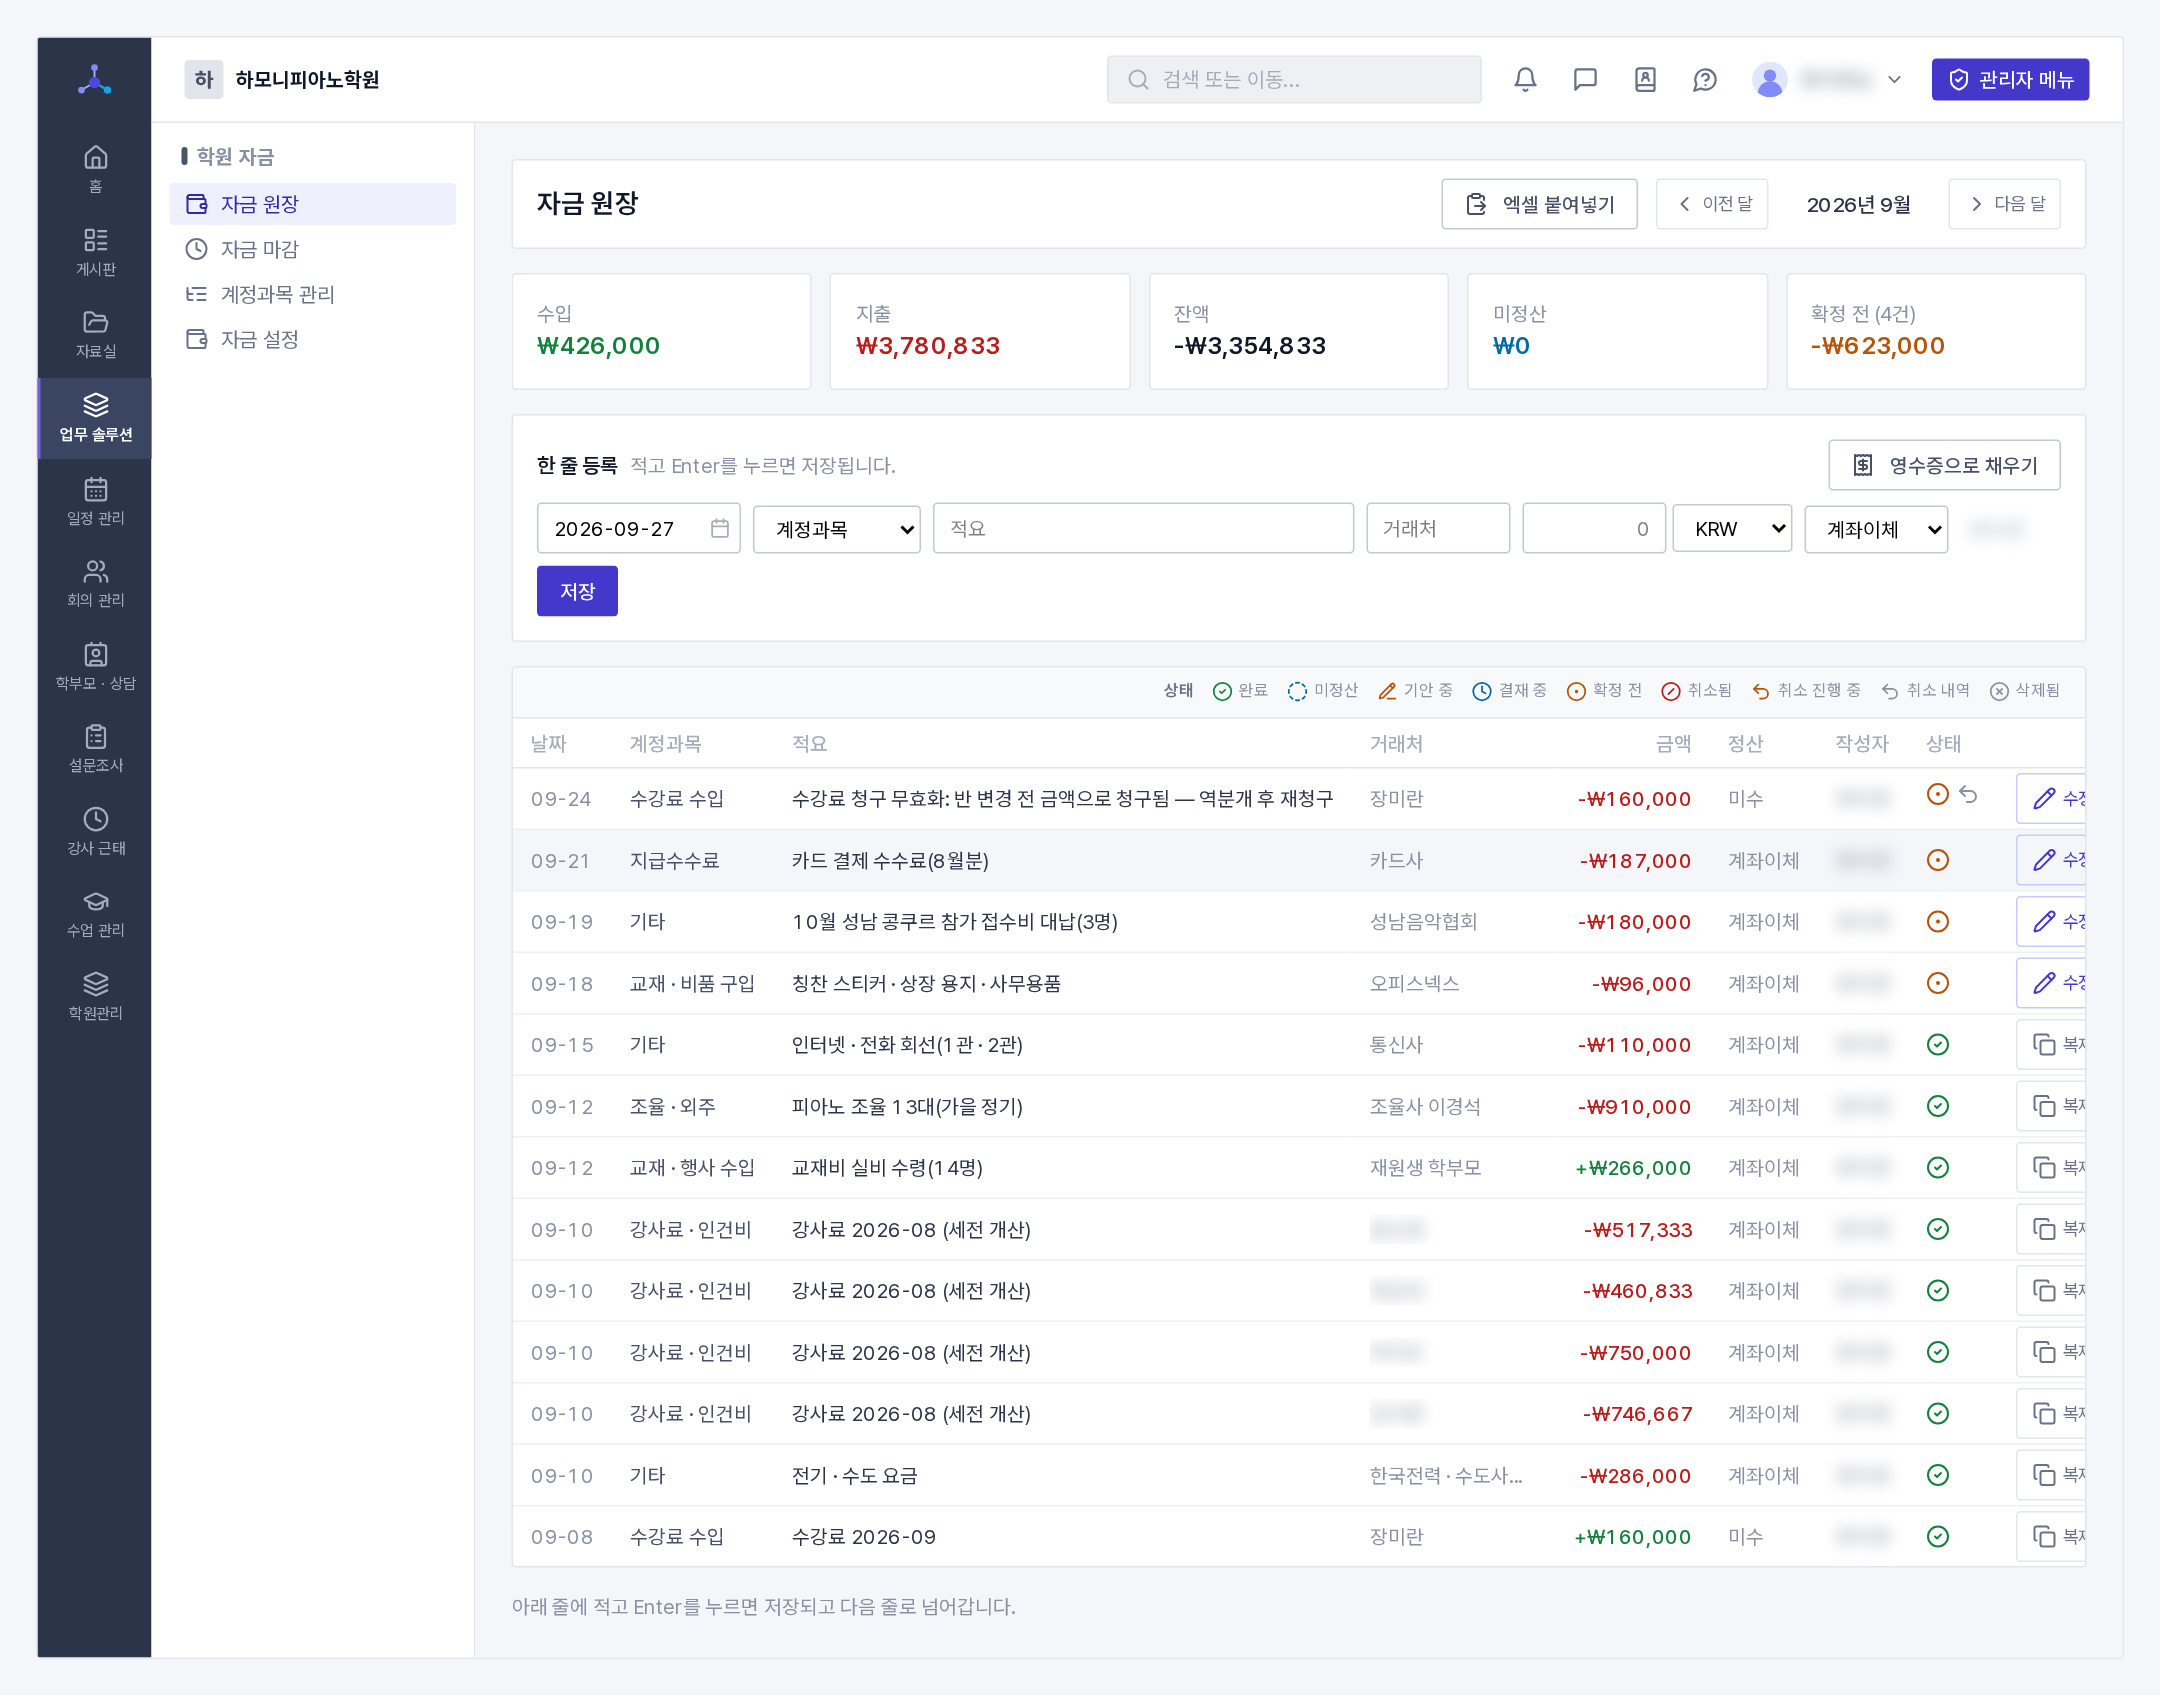This screenshot has width=2160, height=1695.
Task: Open 강사 근태 in the sidebar
Action: 95,831
